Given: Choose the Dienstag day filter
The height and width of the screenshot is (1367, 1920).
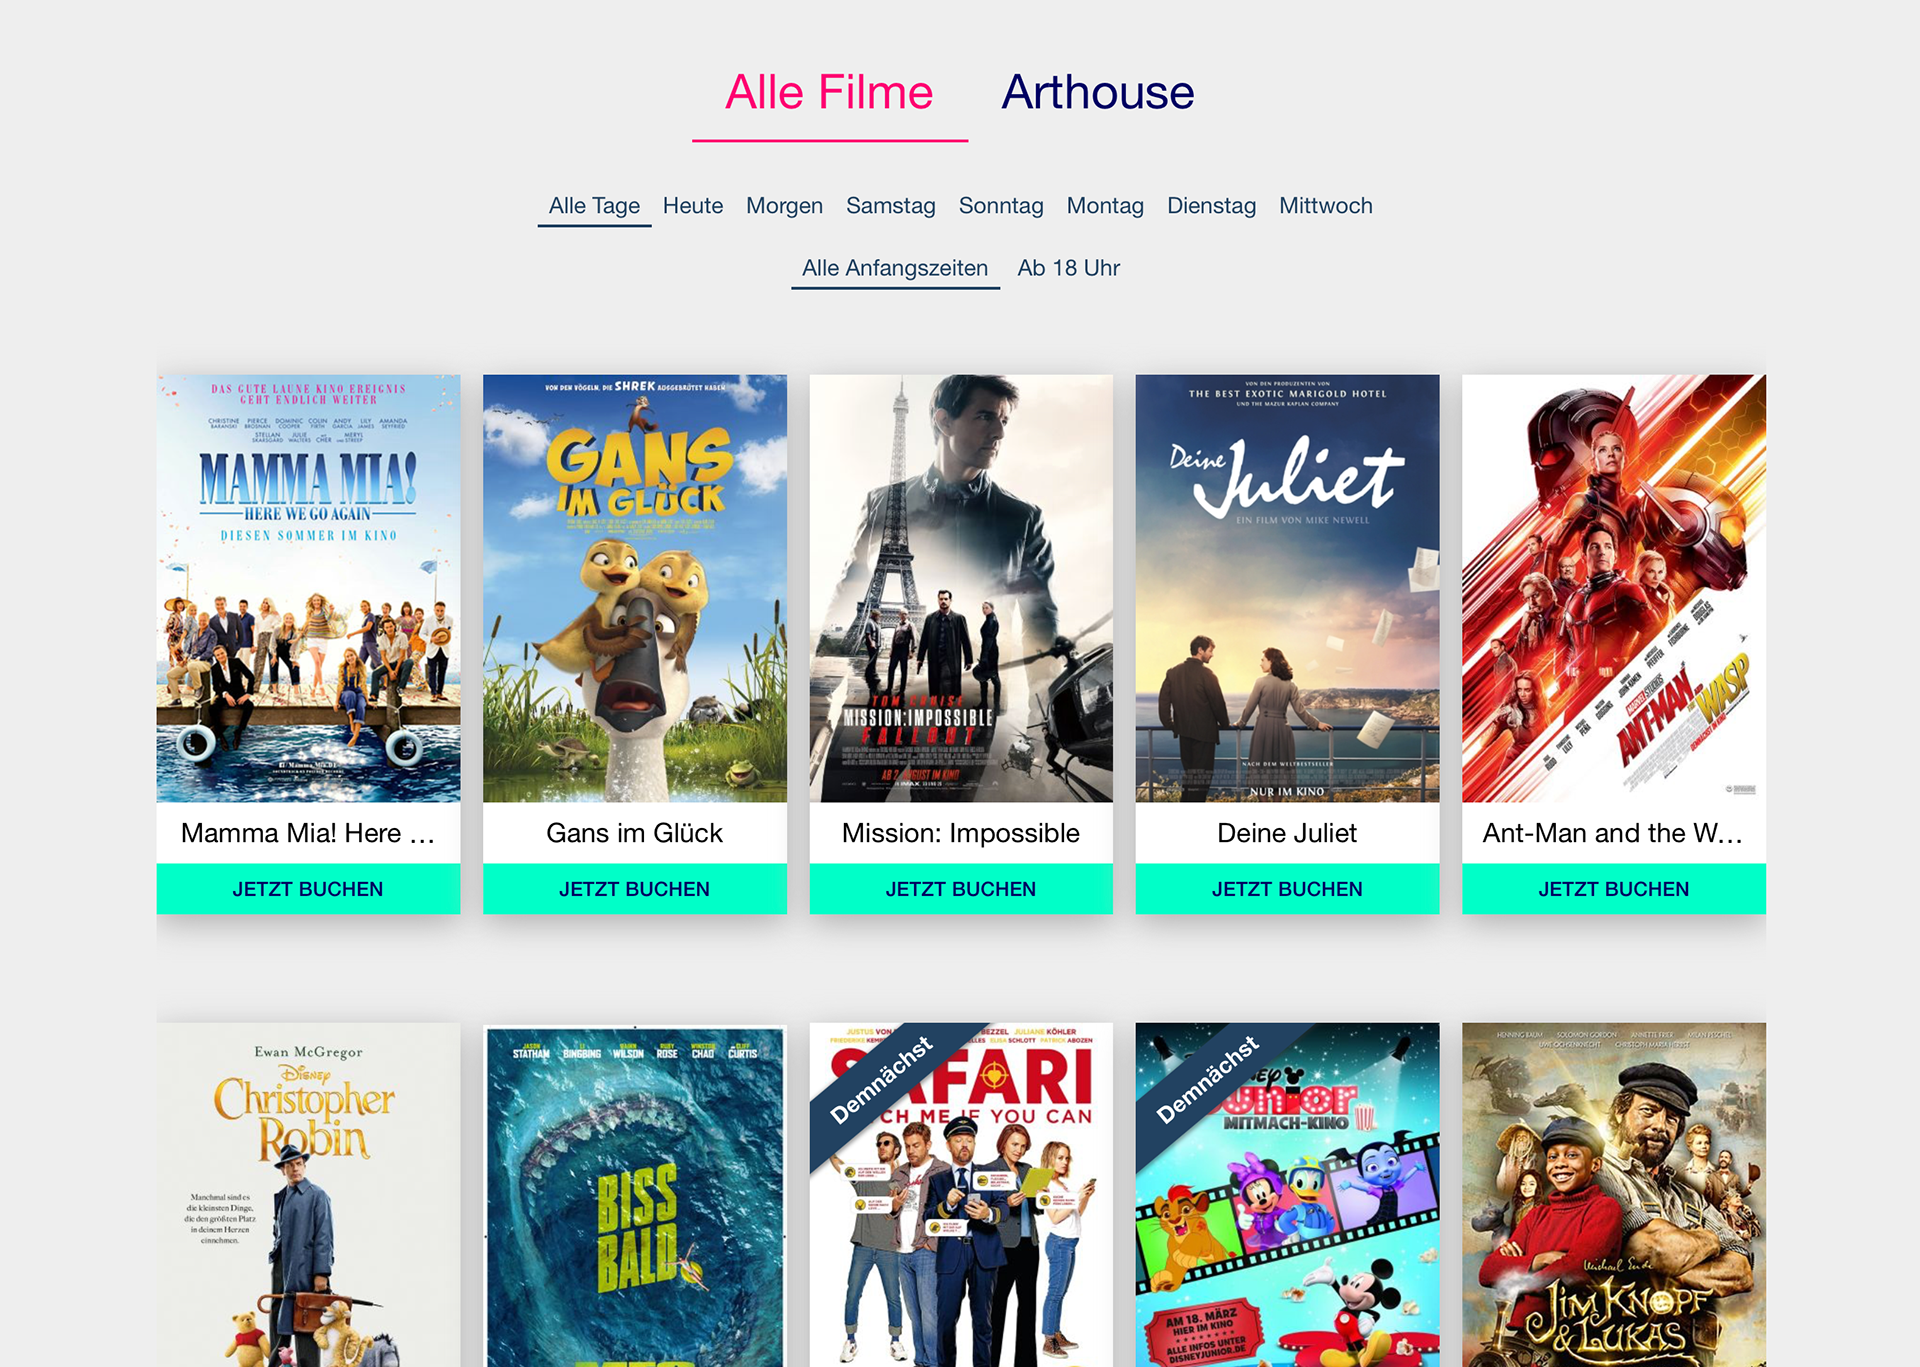Looking at the screenshot, I should tap(1211, 205).
